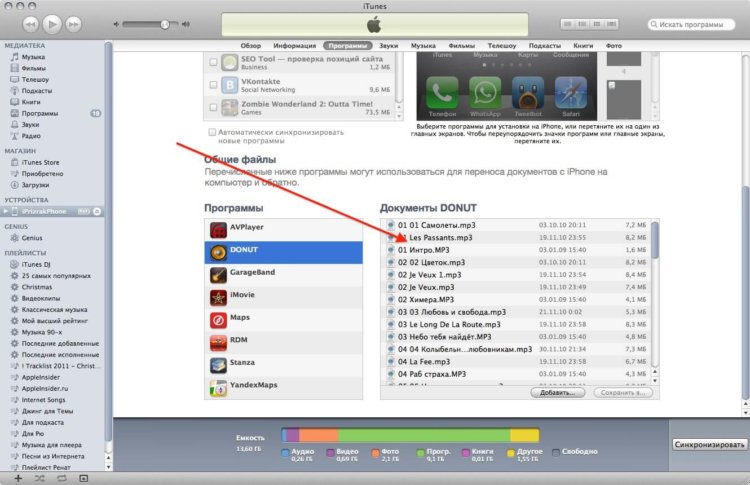Open the iTunes DJ playlist
This screenshot has width=750, height=485.
[x=36, y=264]
